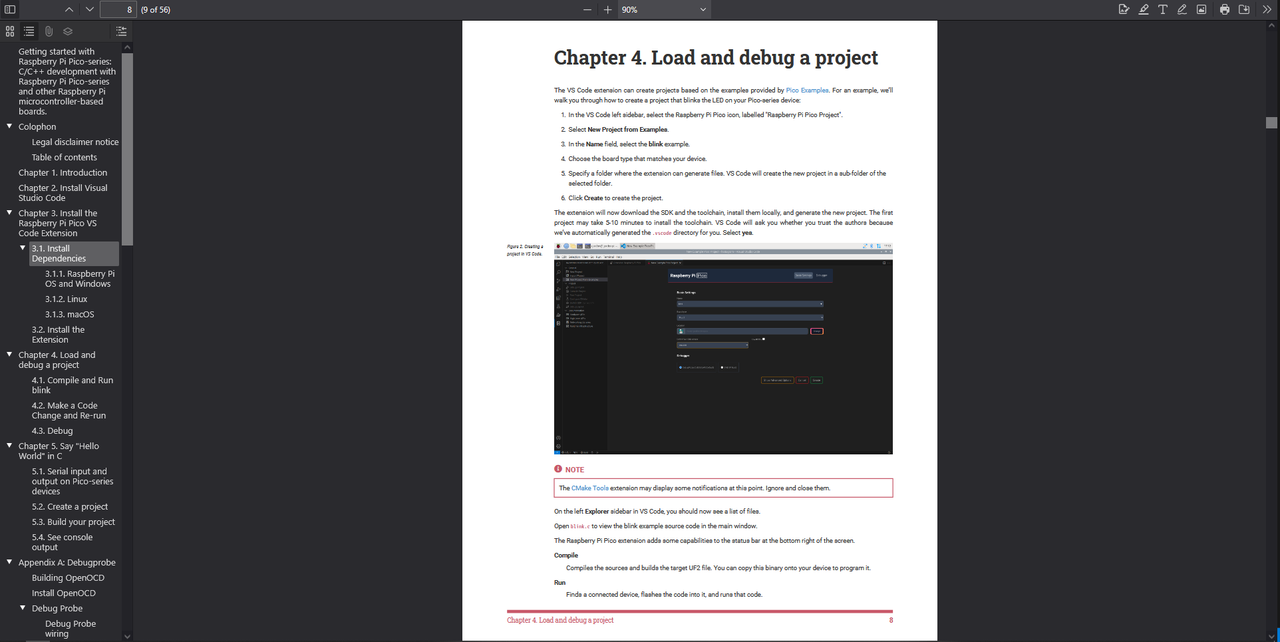Click the Chapter 4 page heading
Screen dimensions: 1280x642
(x=716, y=58)
